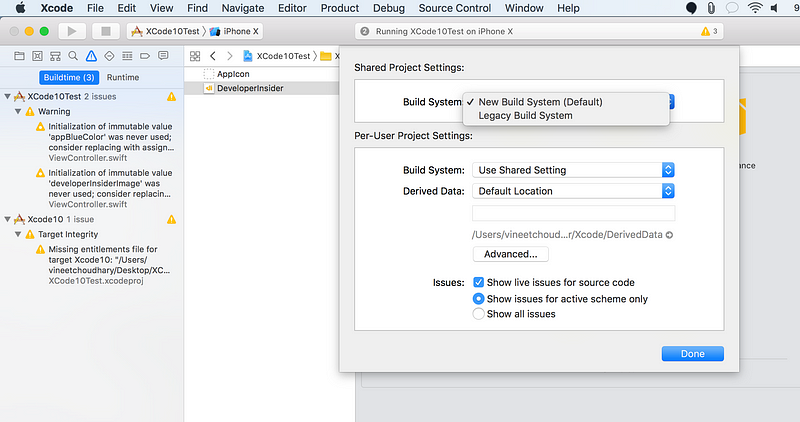Select Show all issues radio button

tap(478, 314)
